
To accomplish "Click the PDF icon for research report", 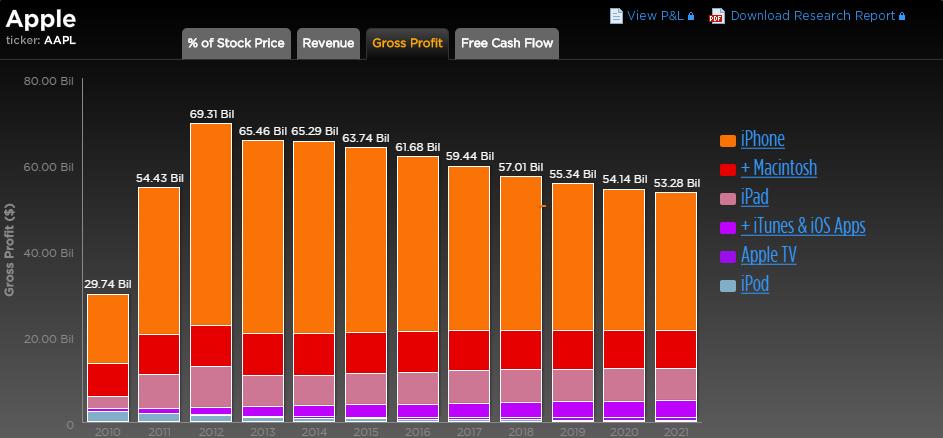I will (x=716, y=15).
